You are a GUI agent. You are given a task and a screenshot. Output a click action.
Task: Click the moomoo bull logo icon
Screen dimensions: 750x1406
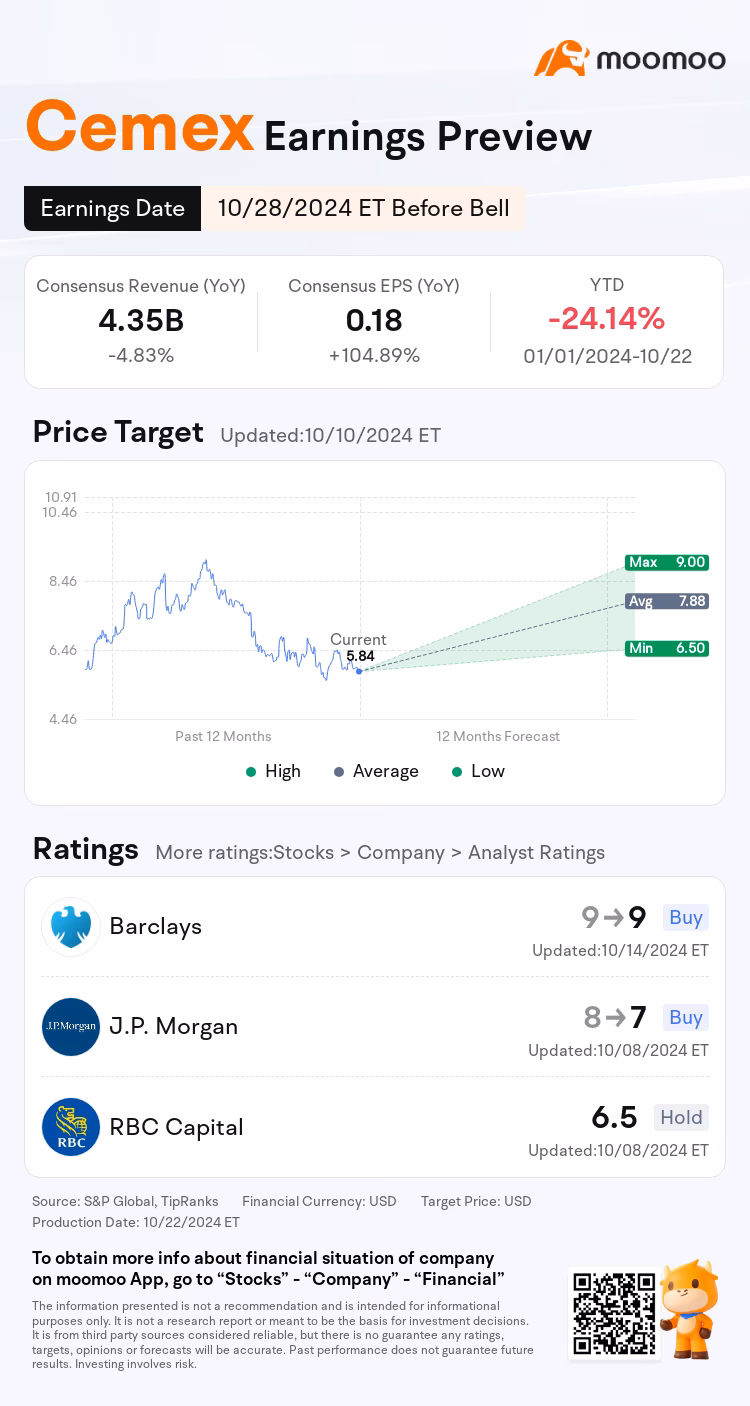click(560, 59)
